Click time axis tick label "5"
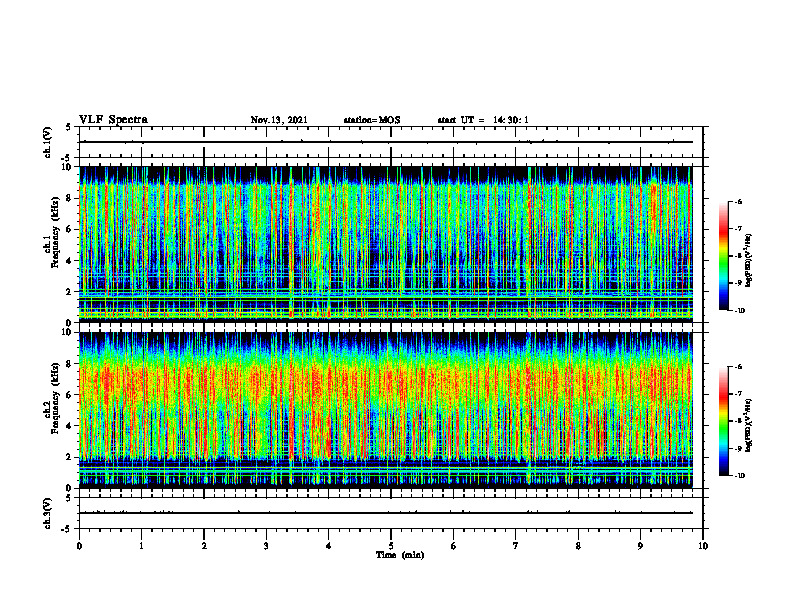The width and height of the screenshot is (792, 612). [391, 546]
